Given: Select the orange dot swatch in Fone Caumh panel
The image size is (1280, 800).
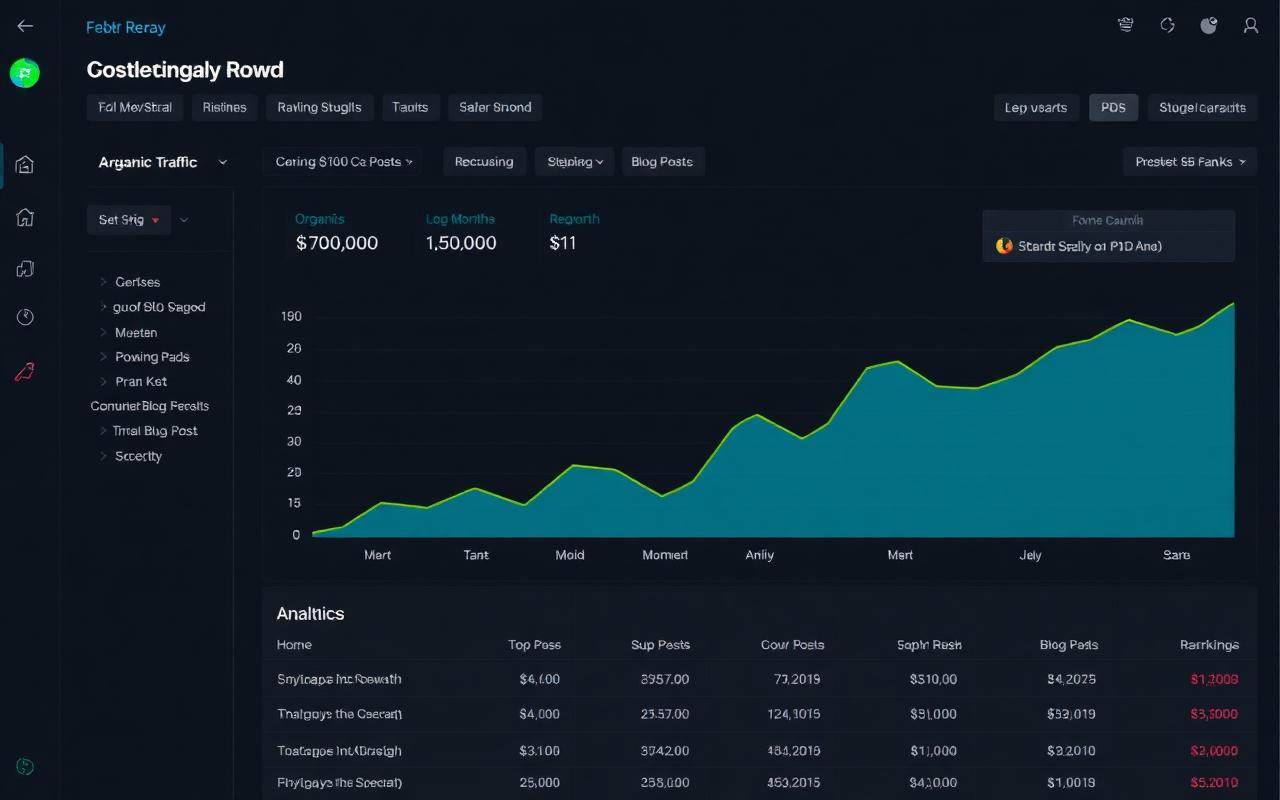Looking at the screenshot, I should click(x=1004, y=246).
